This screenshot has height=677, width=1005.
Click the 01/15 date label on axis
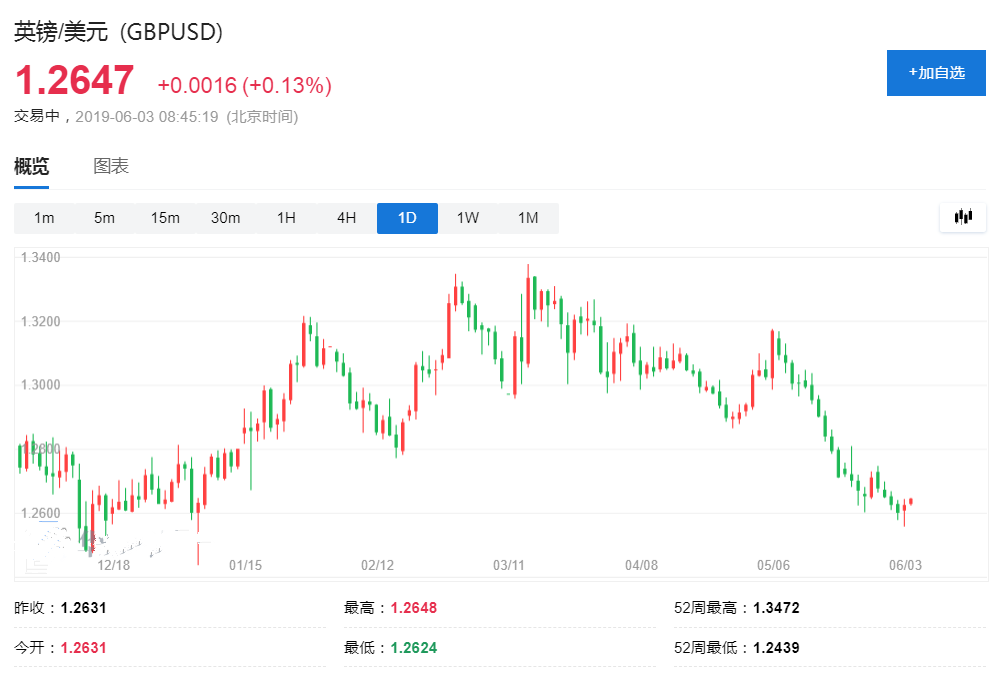[245, 565]
